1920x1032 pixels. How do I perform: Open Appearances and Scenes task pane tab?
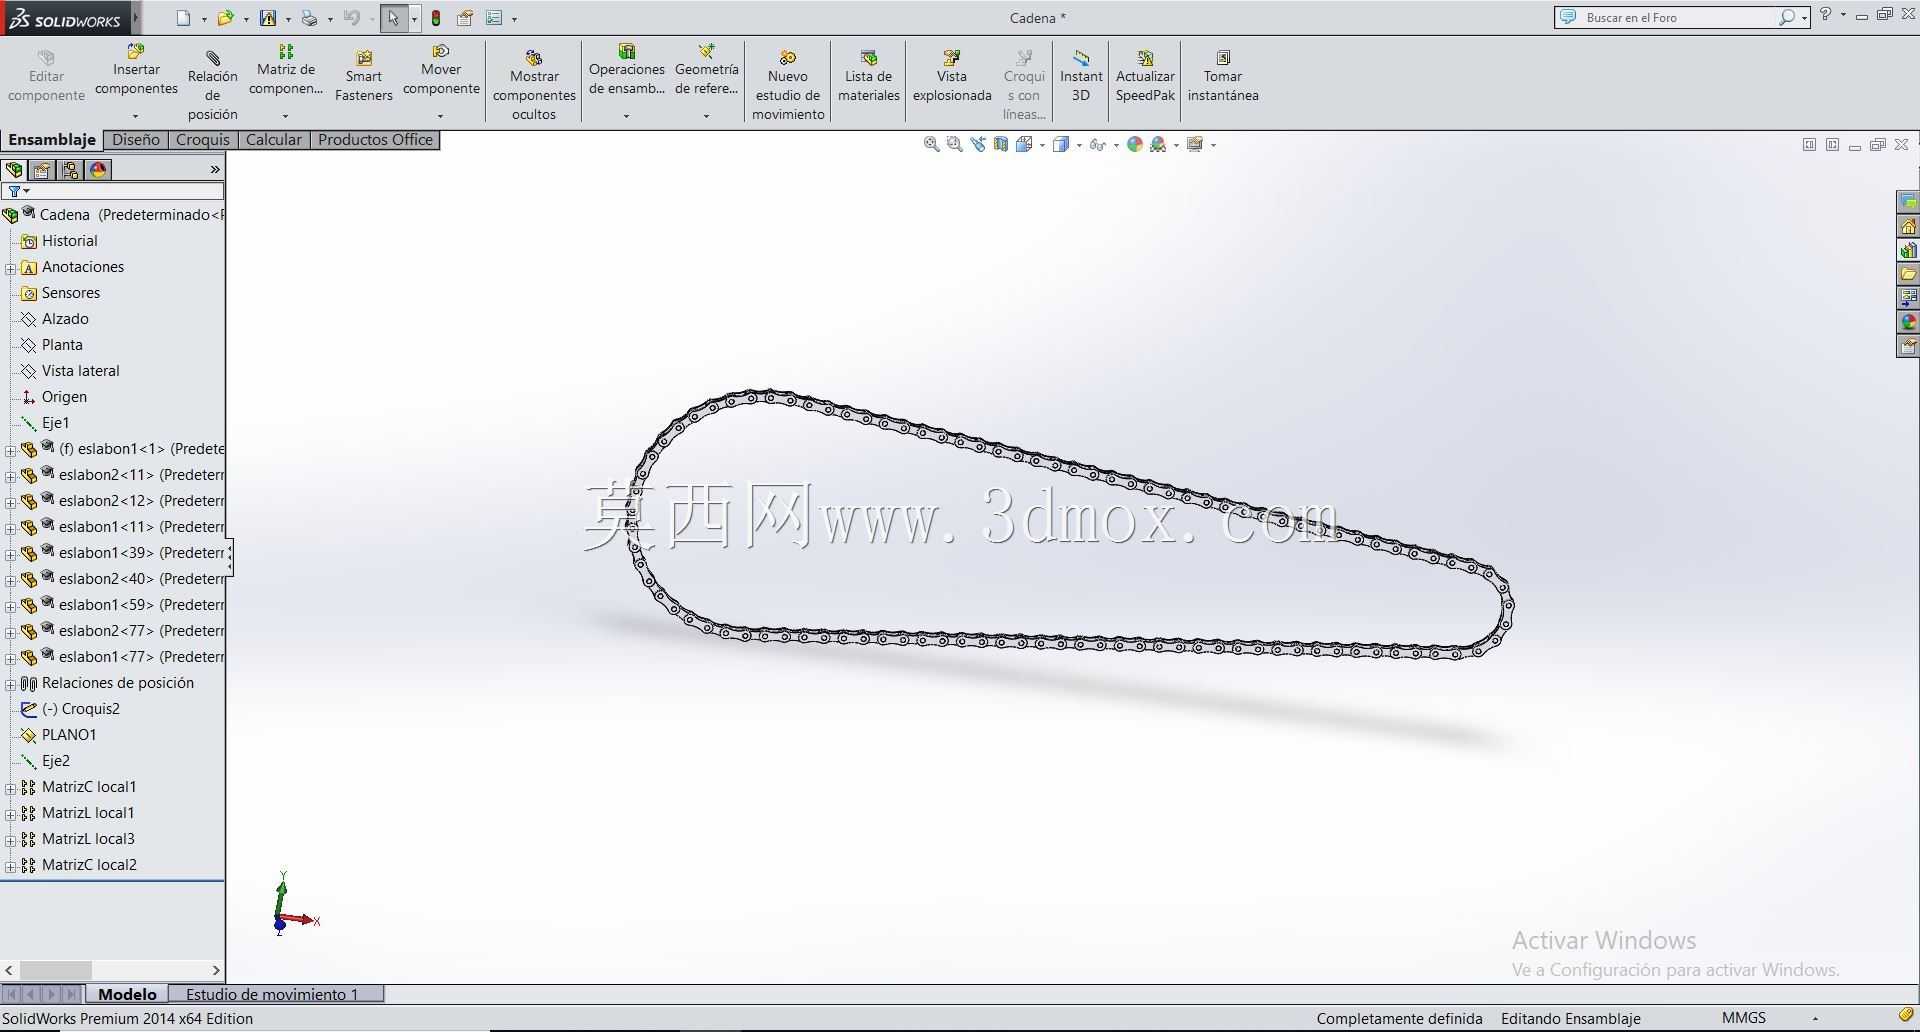(x=1908, y=322)
